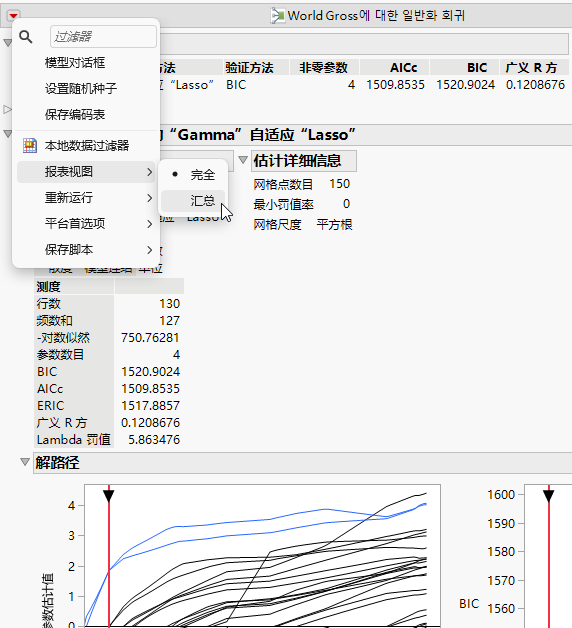Click the 频数和 value 127

(169, 321)
